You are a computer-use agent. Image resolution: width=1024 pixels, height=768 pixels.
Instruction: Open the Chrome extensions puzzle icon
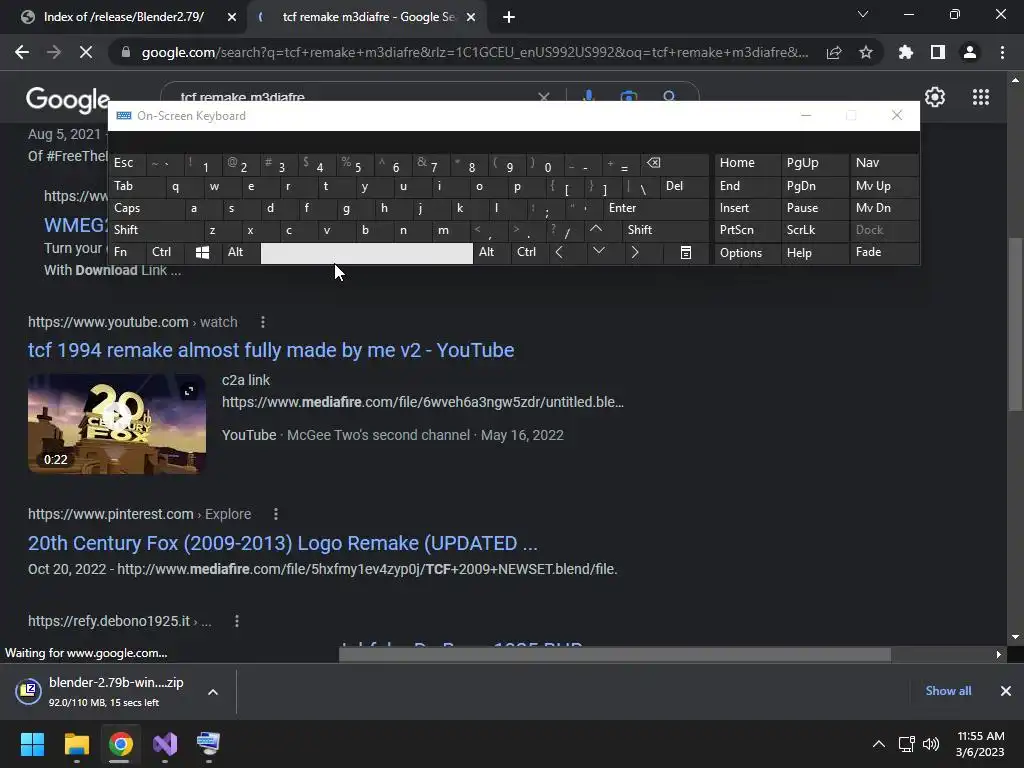[906, 52]
